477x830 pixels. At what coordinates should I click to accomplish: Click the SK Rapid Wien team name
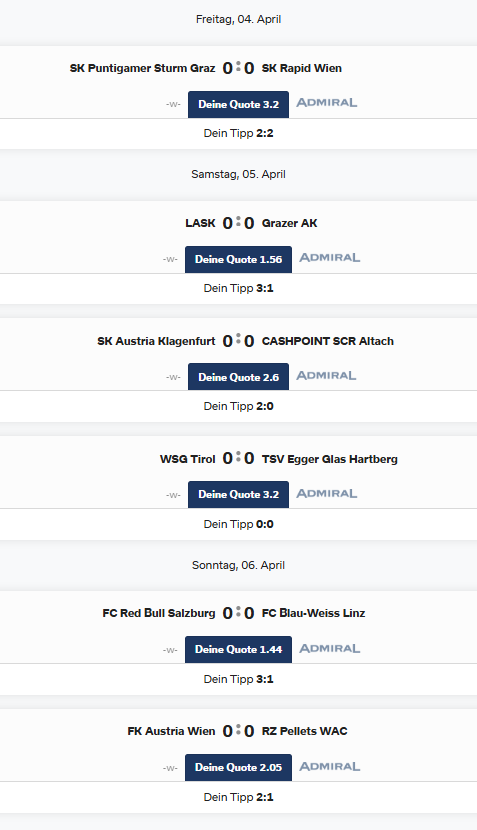tap(302, 68)
